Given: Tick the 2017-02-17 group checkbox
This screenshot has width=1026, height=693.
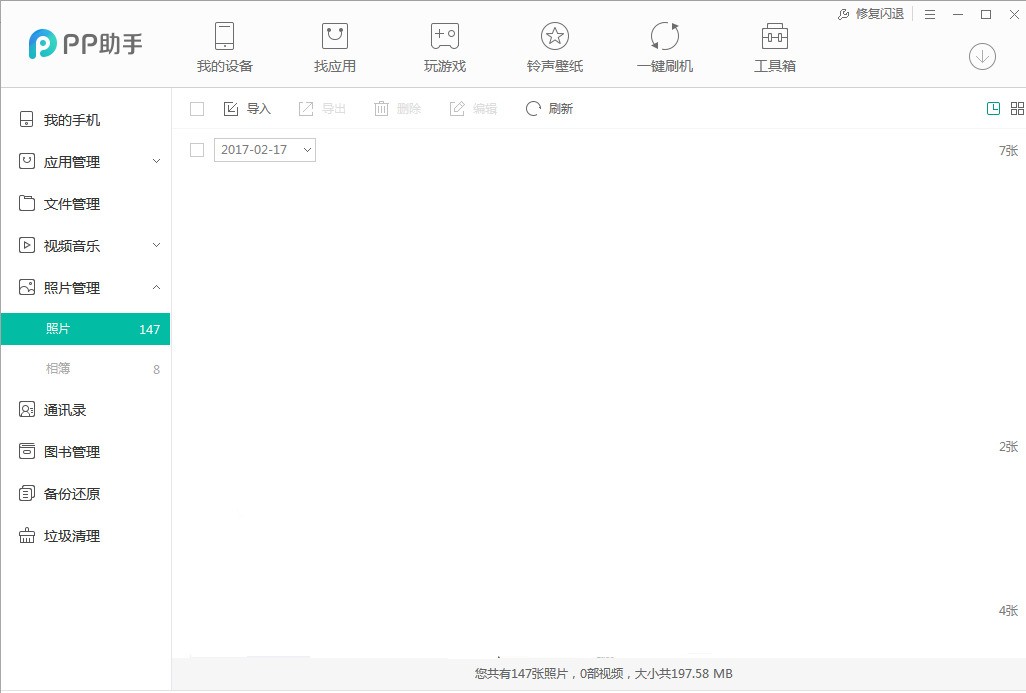Looking at the screenshot, I should click(197, 150).
